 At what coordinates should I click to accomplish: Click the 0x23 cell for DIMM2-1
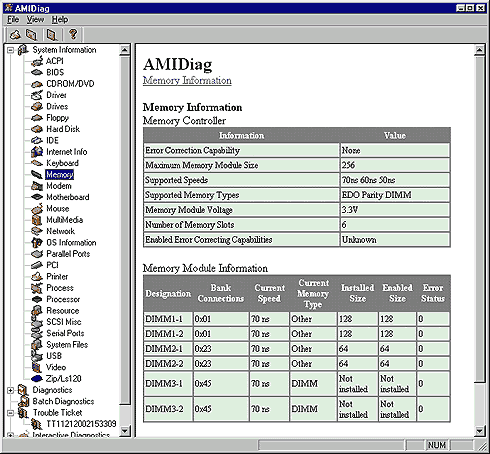point(221,349)
